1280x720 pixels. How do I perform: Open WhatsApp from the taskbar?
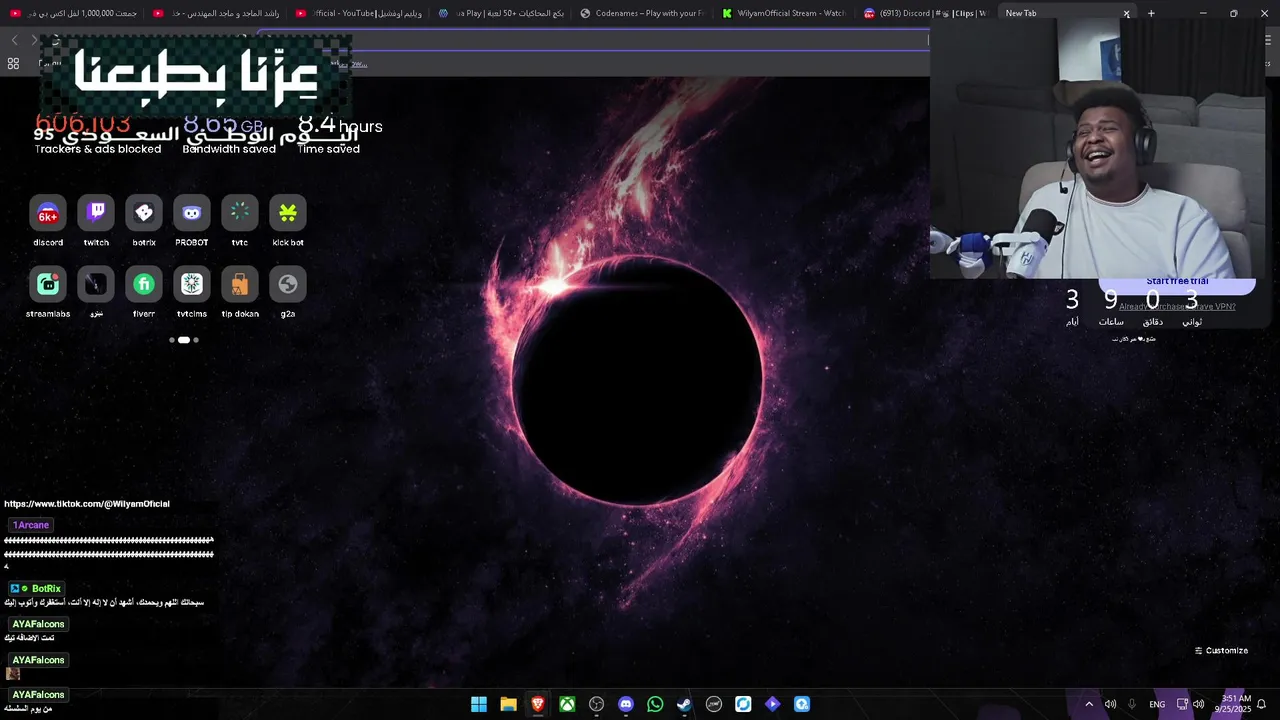655,704
